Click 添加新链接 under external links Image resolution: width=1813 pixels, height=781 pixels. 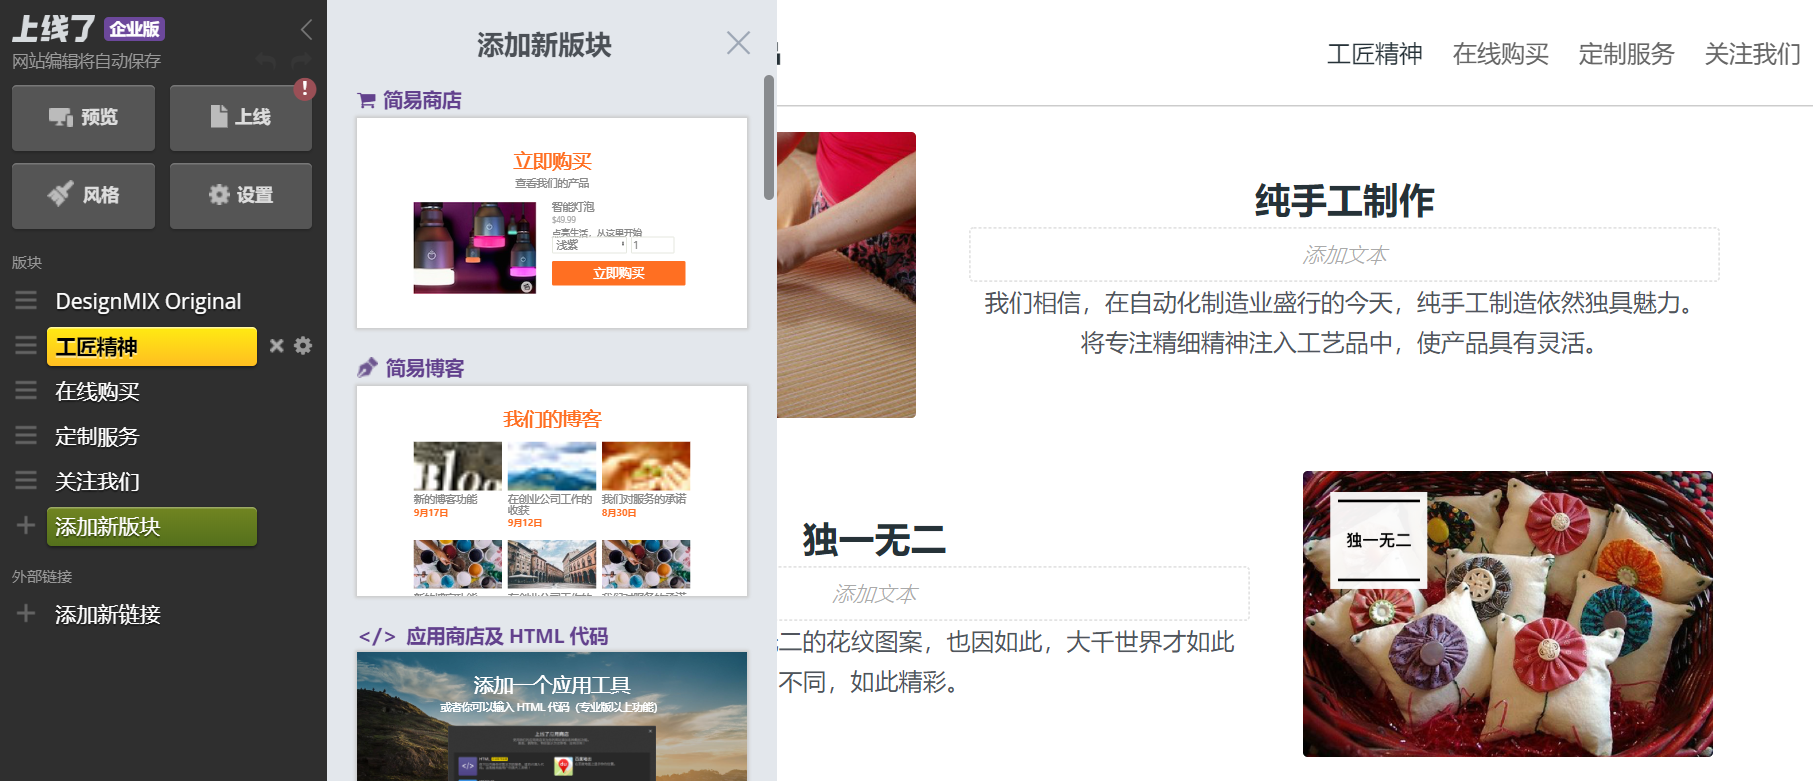pos(108,615)
